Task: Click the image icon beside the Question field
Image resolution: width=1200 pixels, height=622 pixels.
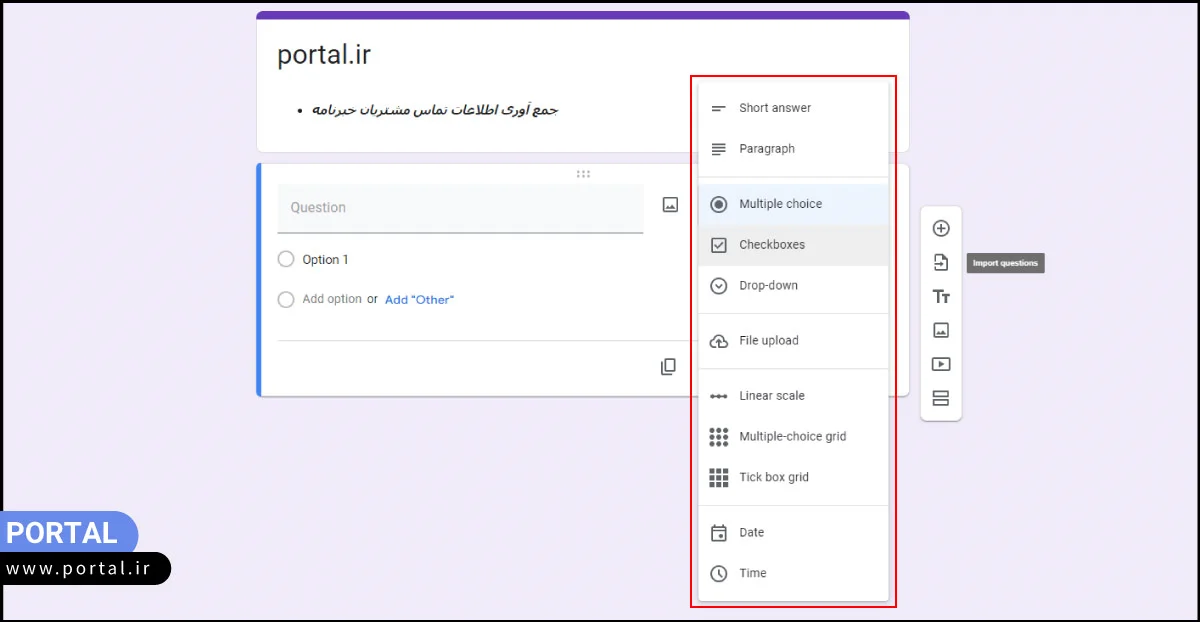Action: [670, 203]
